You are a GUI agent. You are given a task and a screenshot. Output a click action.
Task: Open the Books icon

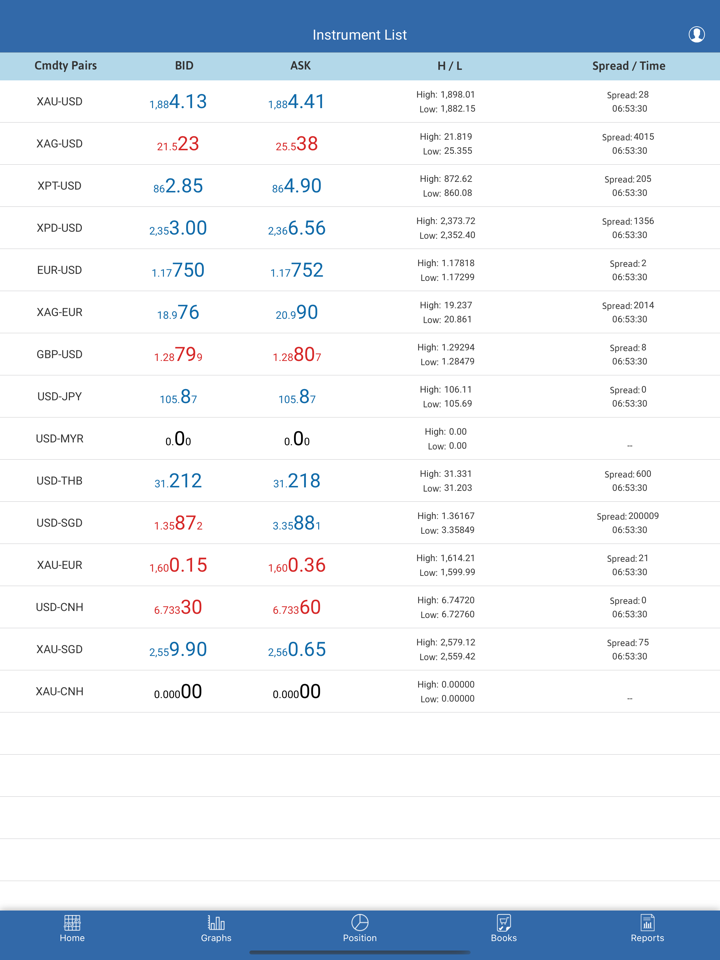pos(504,923)
